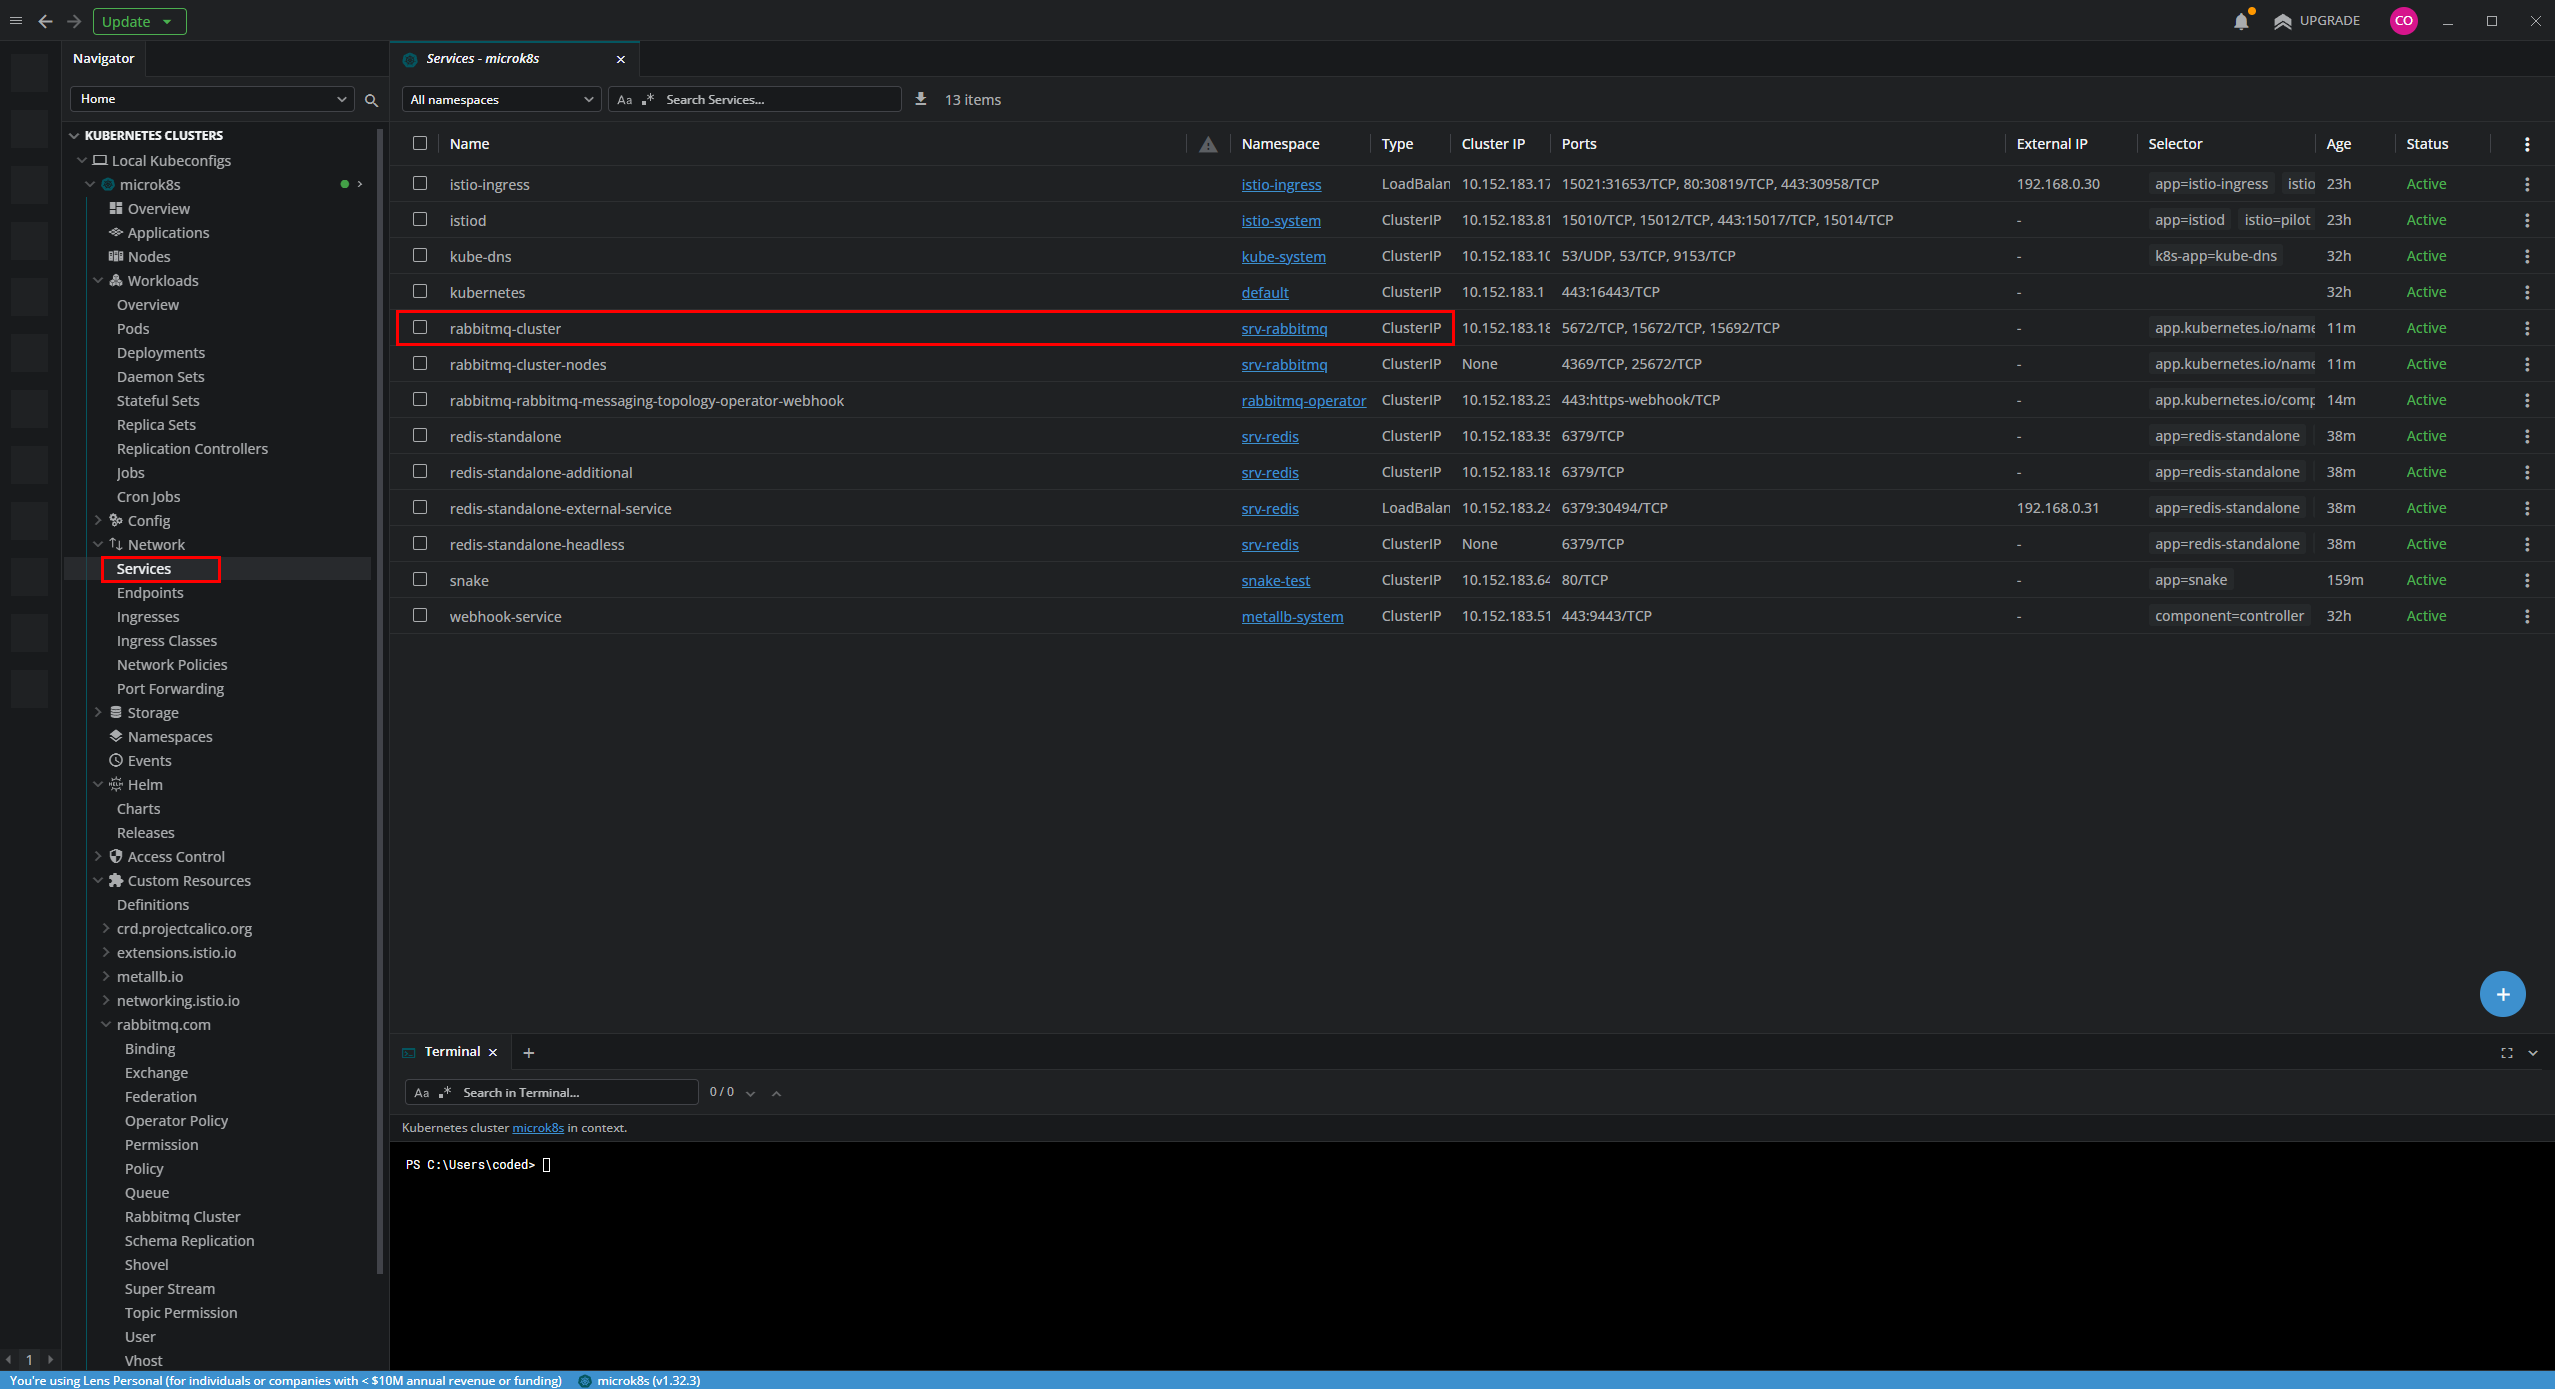Download services list with download icon
Viewport: 2555px width, 1389px height.
921,99
